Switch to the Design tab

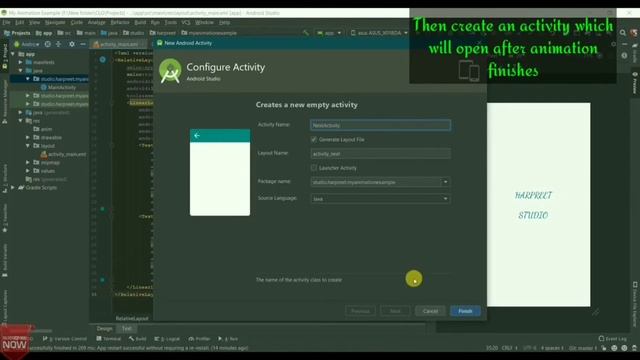104,329
